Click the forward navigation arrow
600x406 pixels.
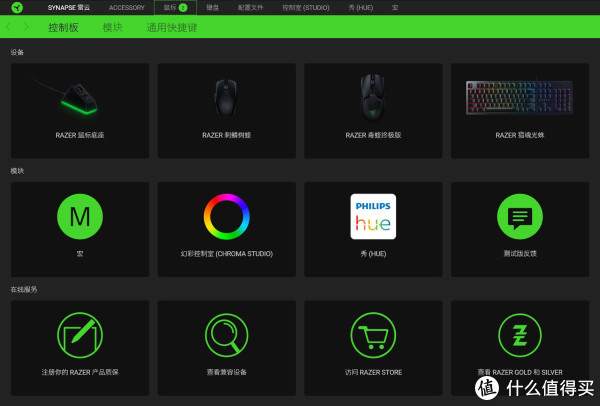[26, 27]
